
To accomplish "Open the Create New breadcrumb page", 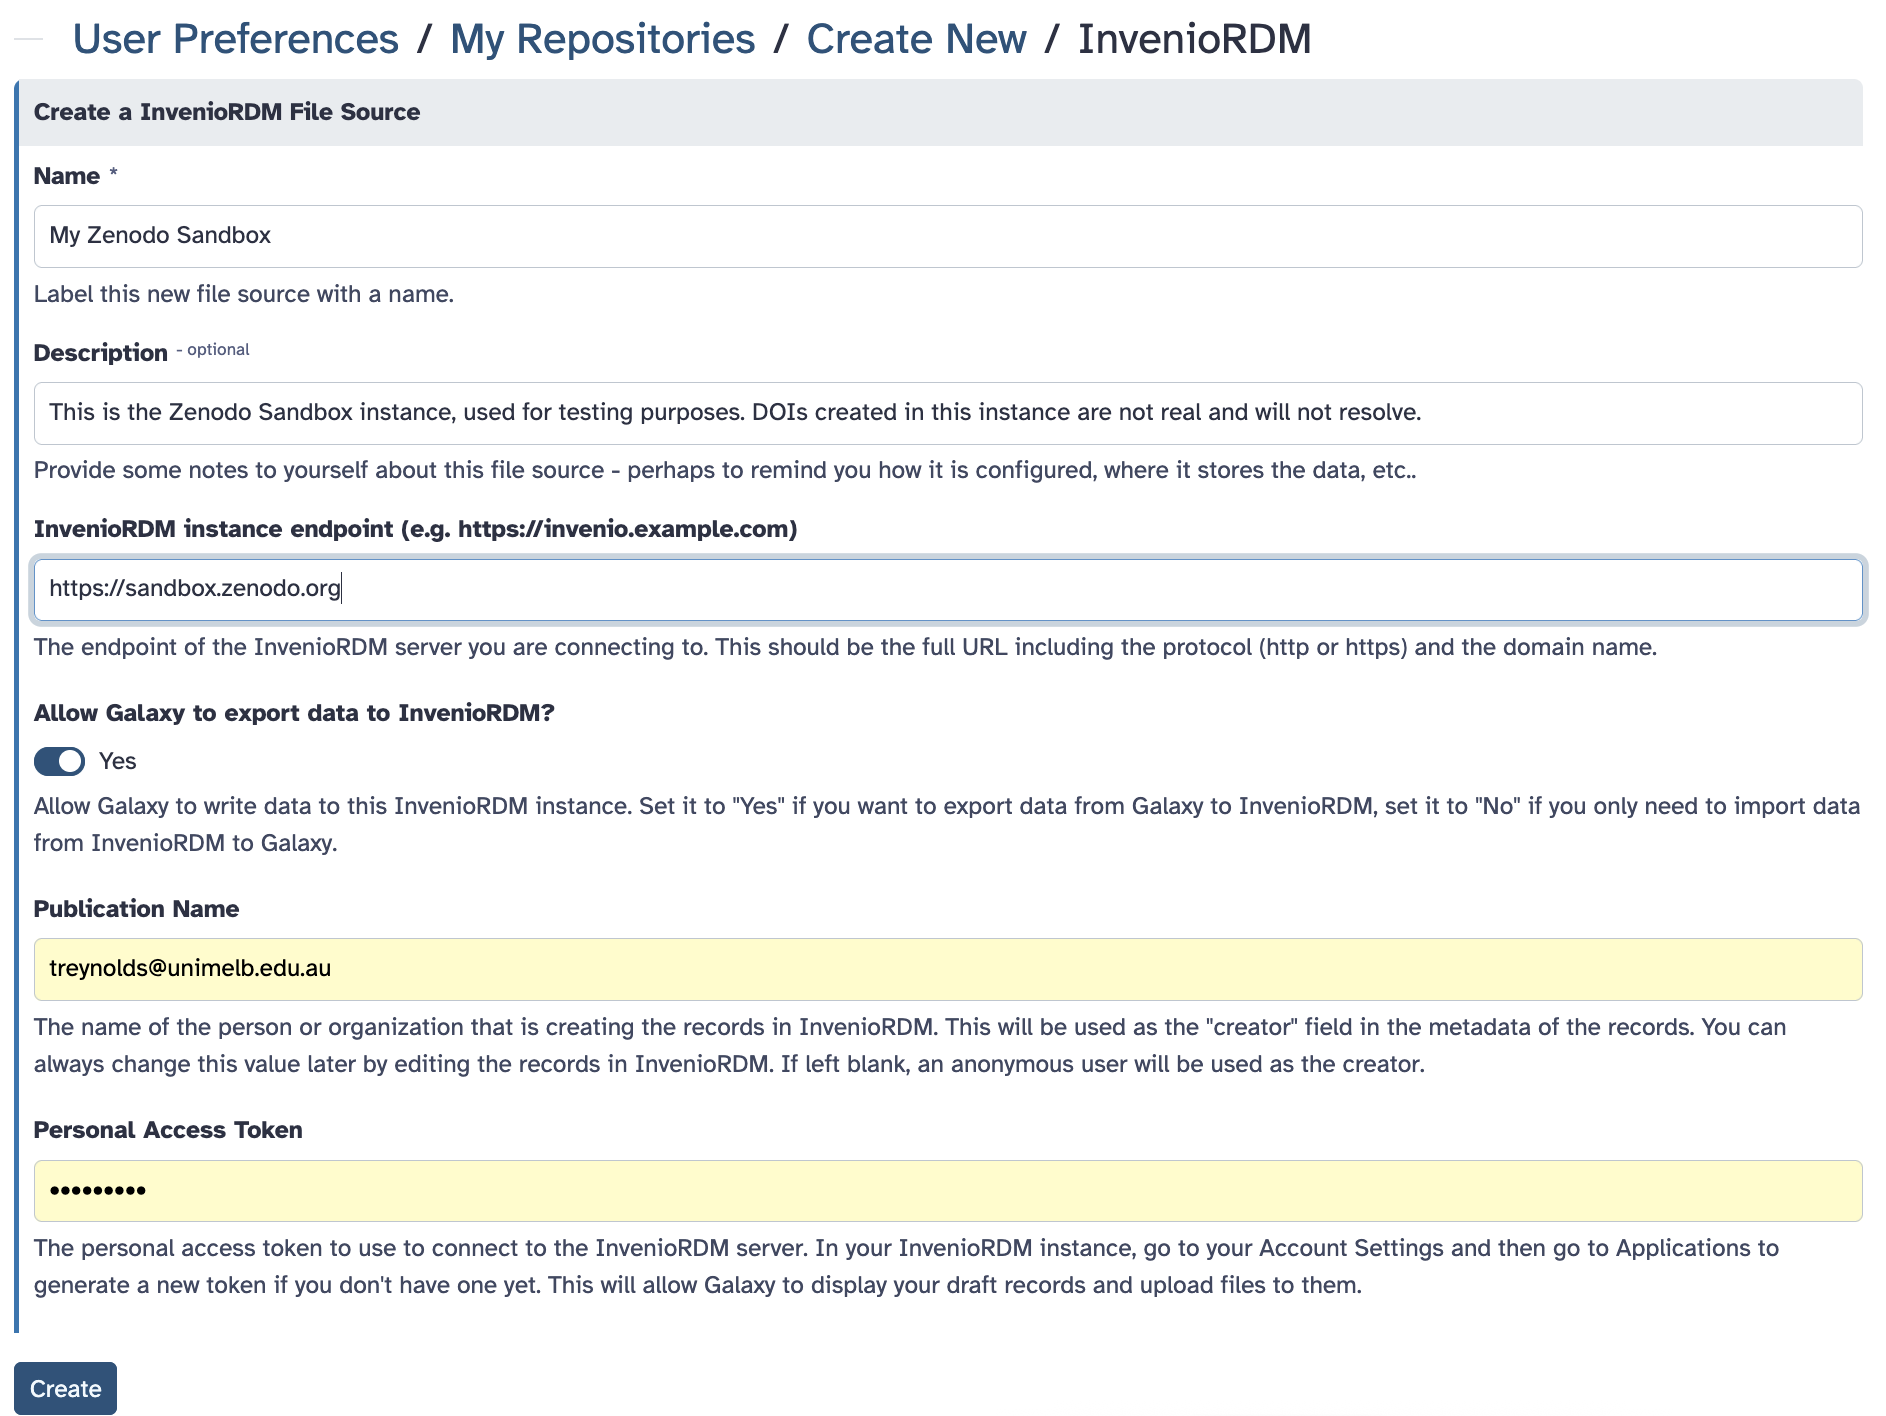I will coord(916,39).
